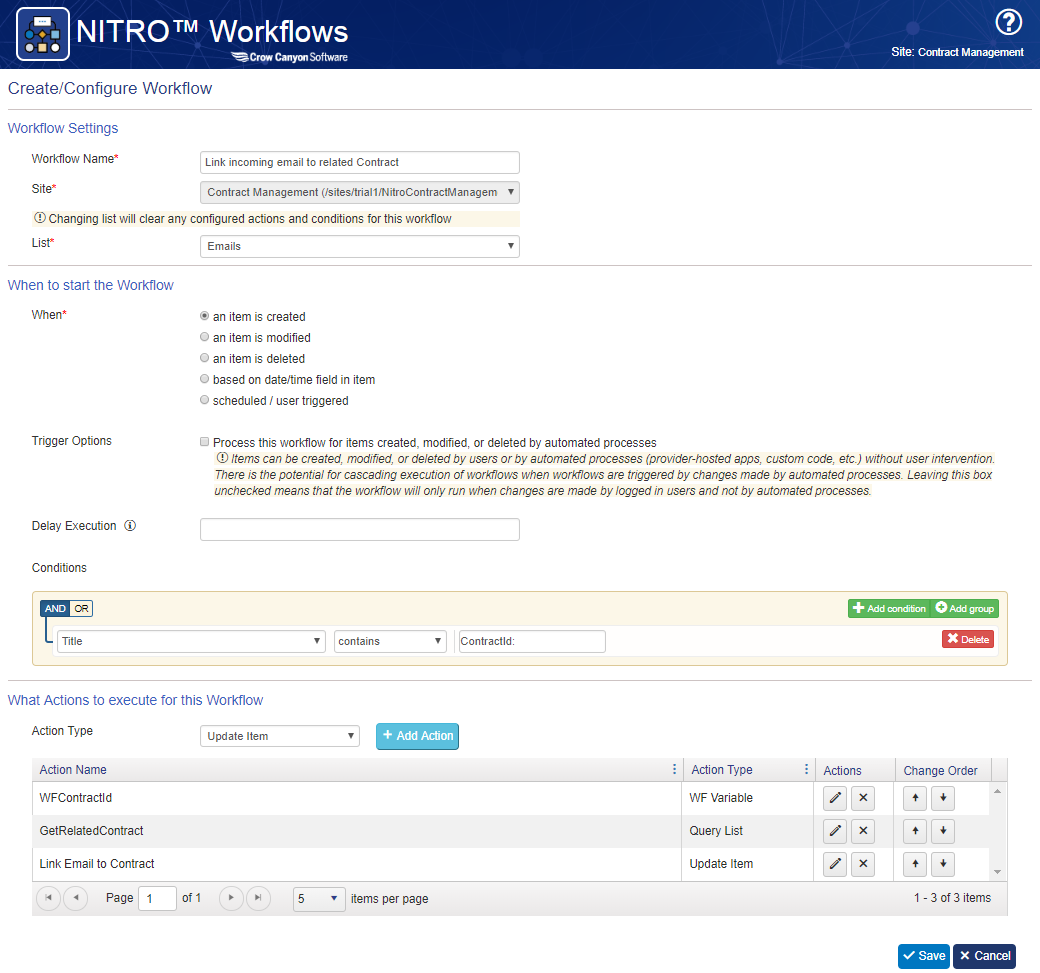Click the scrollbar down arrow in actions grid

997,872
